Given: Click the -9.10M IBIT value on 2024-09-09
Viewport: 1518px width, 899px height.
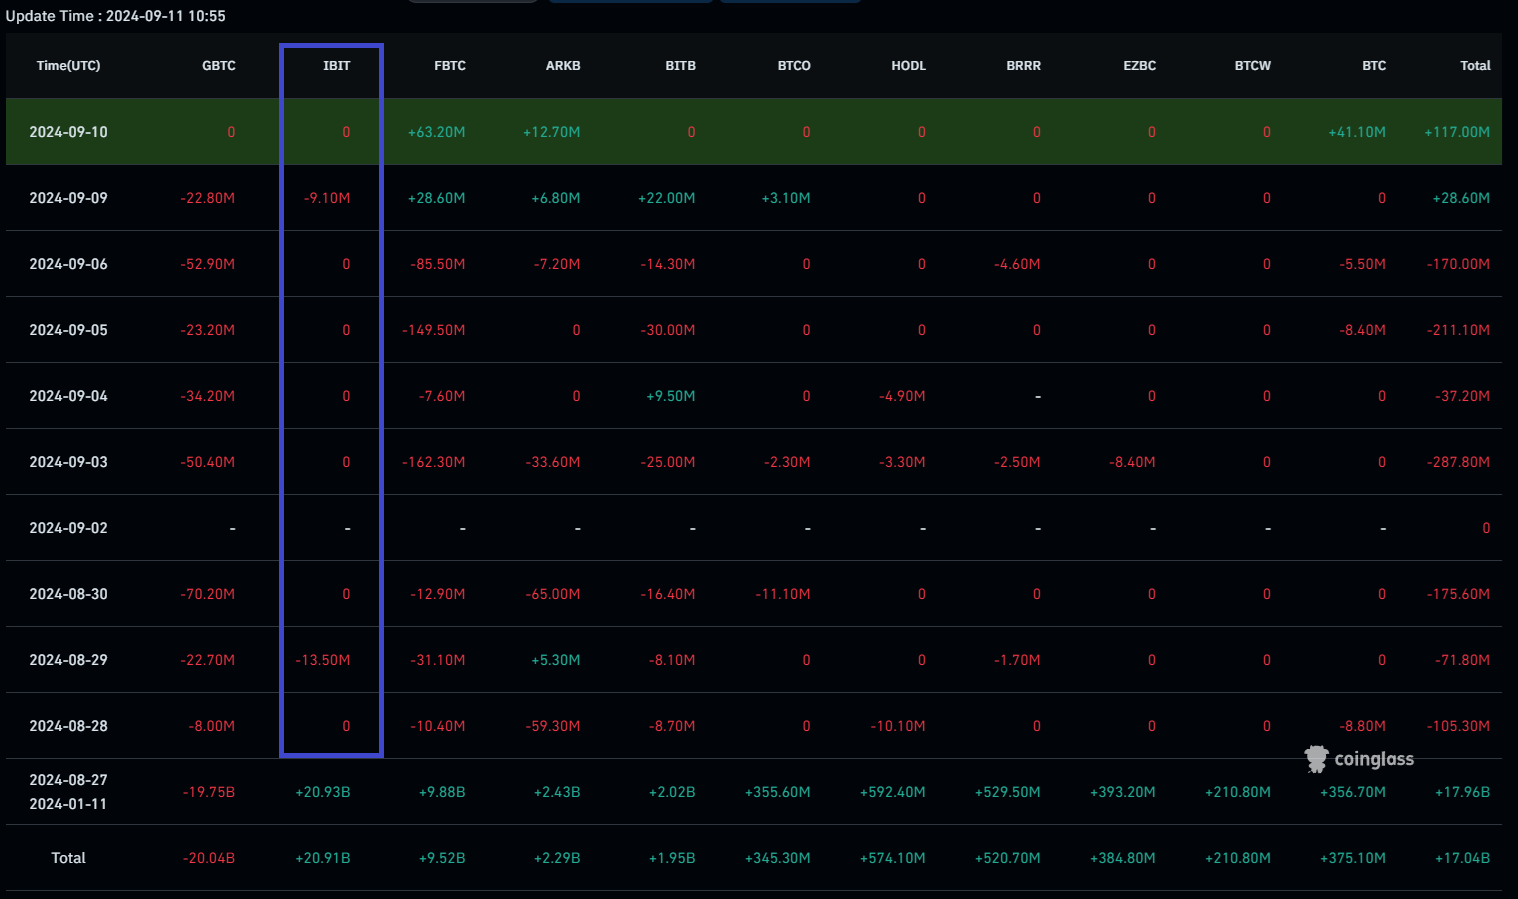Looking at the screenshot, I should 327,197.
